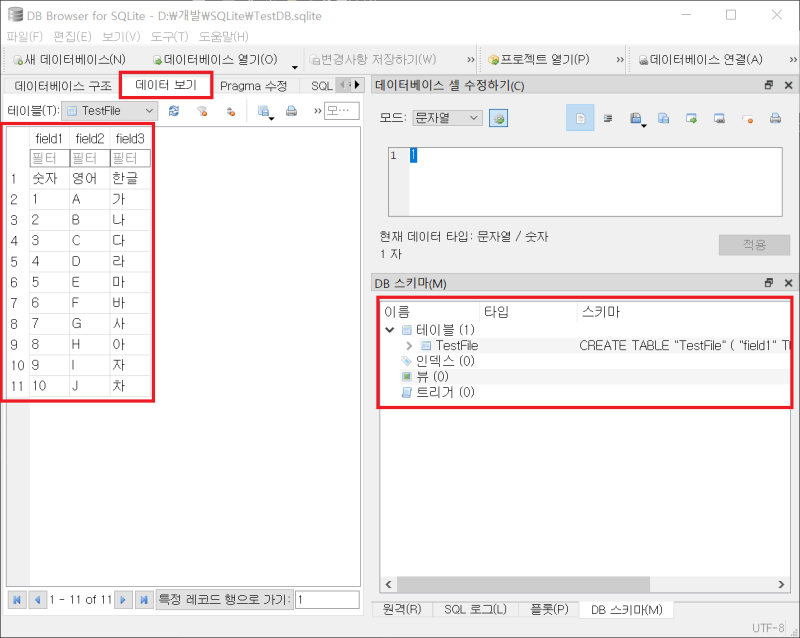Image resolution: width=800 pixels, height=638 pixels.
Task: Select the cell containing 한글
Action: click(x=130, y=178)
